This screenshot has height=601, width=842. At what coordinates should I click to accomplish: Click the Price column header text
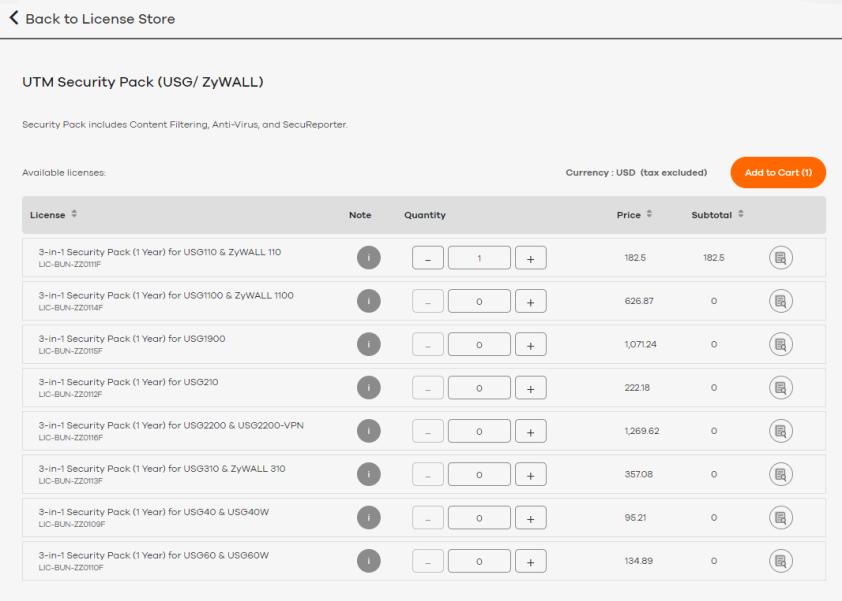tap(628, 215)
